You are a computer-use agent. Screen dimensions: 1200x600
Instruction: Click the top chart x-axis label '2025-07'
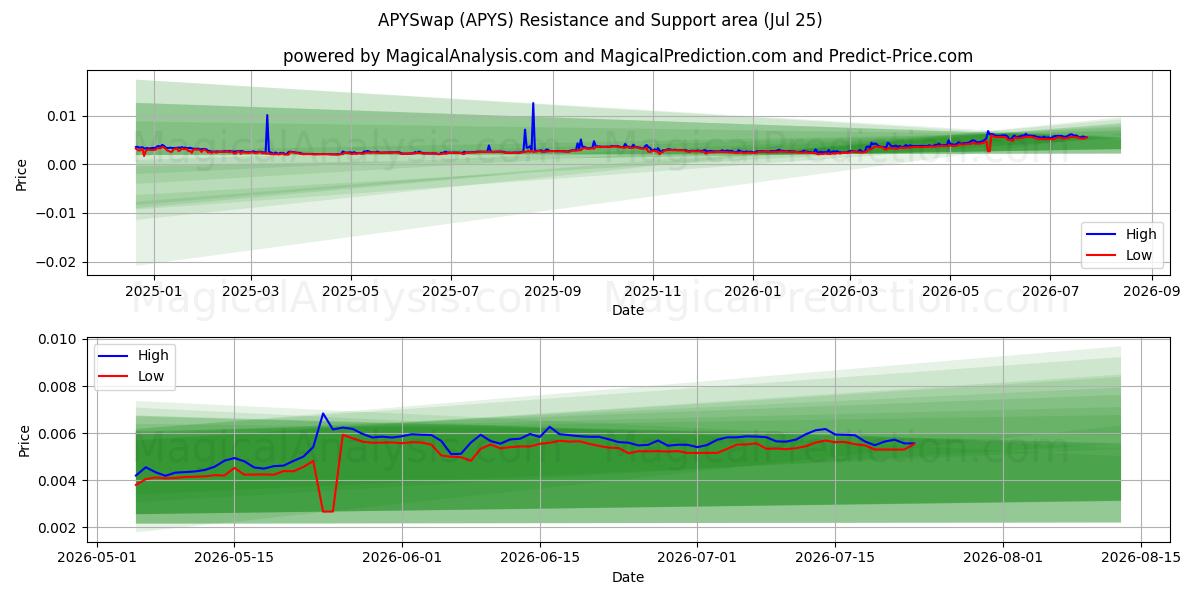click(451, 291)
